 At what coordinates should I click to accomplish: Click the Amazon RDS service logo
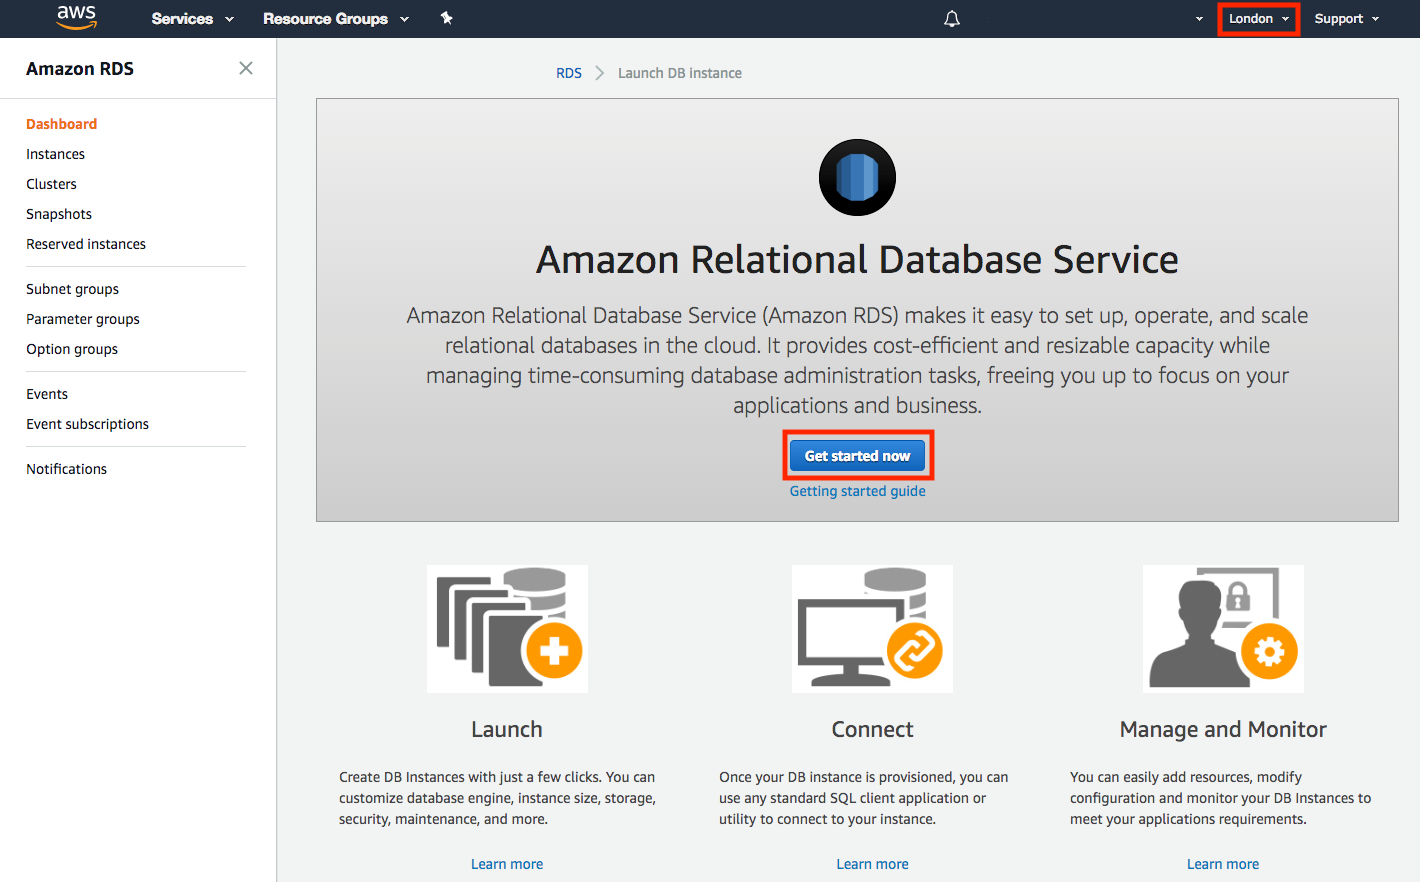click(x=857, y=177)
